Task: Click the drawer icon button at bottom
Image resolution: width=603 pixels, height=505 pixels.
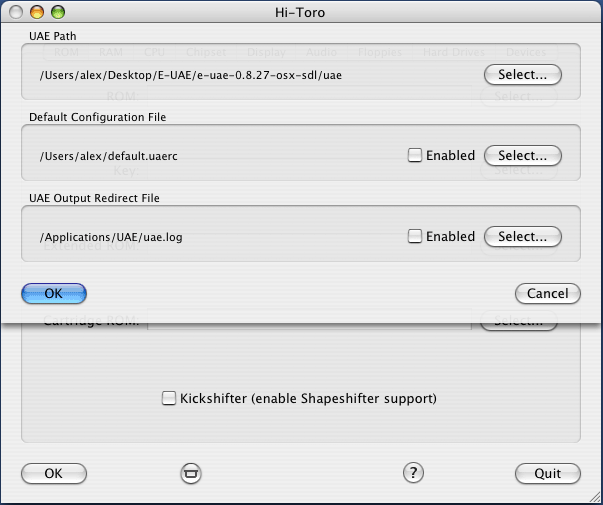Action: pos(191,473)
